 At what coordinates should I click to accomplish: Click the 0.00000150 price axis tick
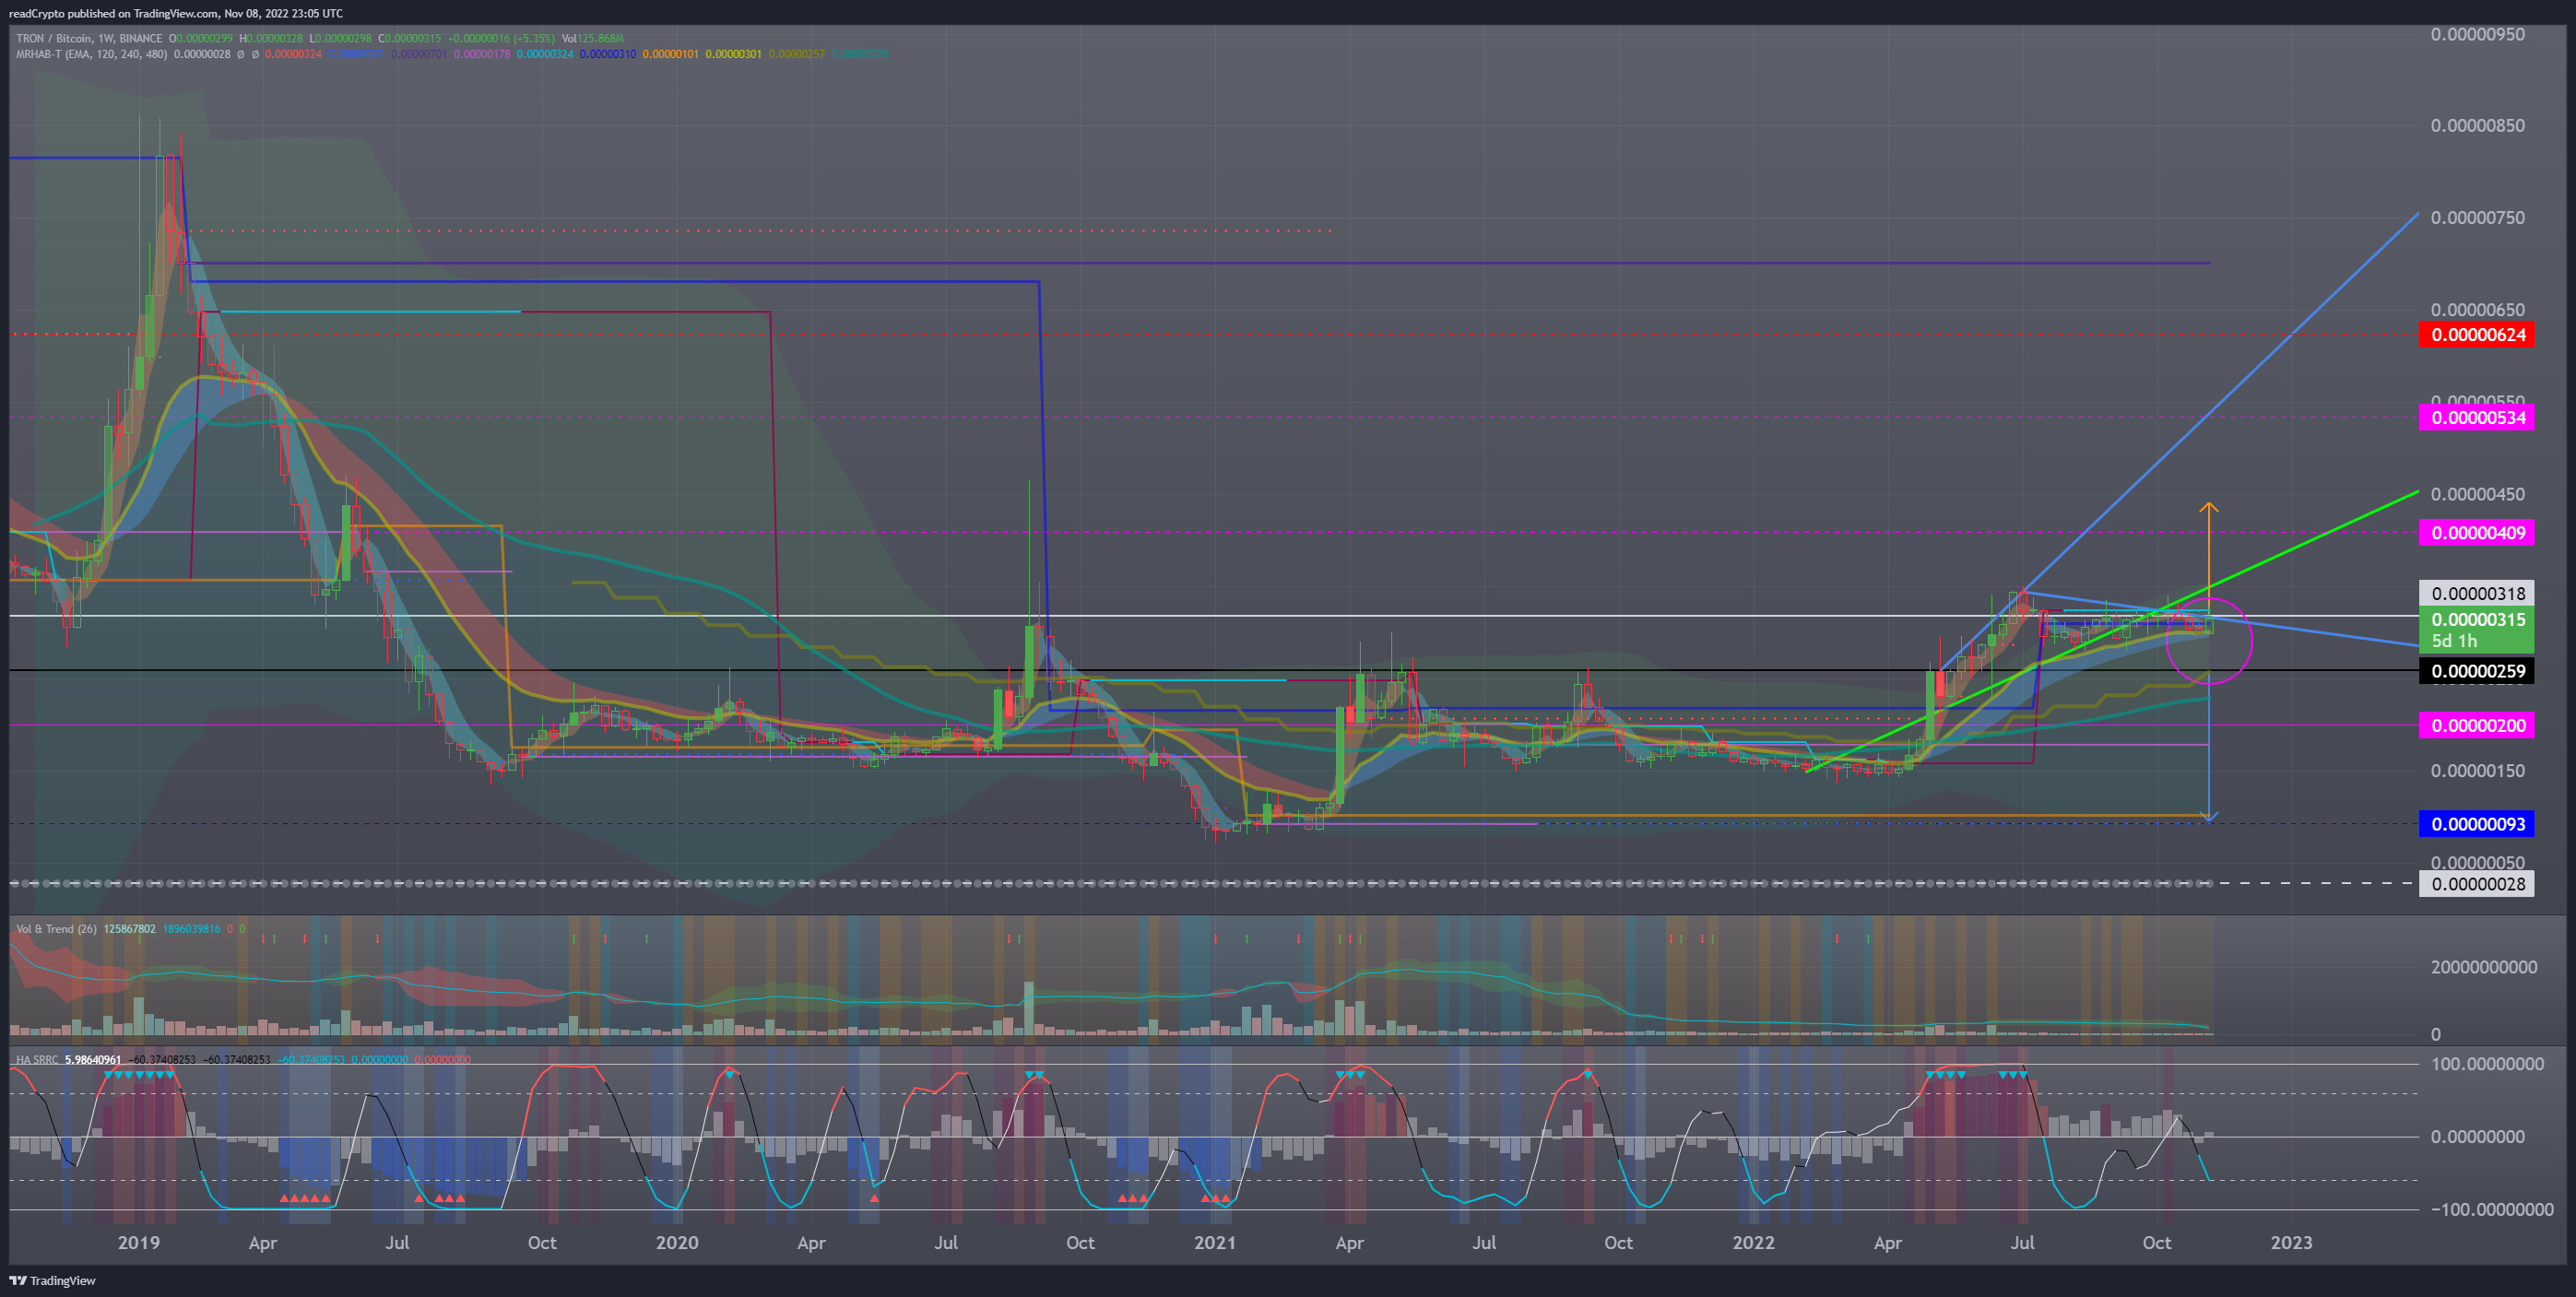(x=2477, y=771)
